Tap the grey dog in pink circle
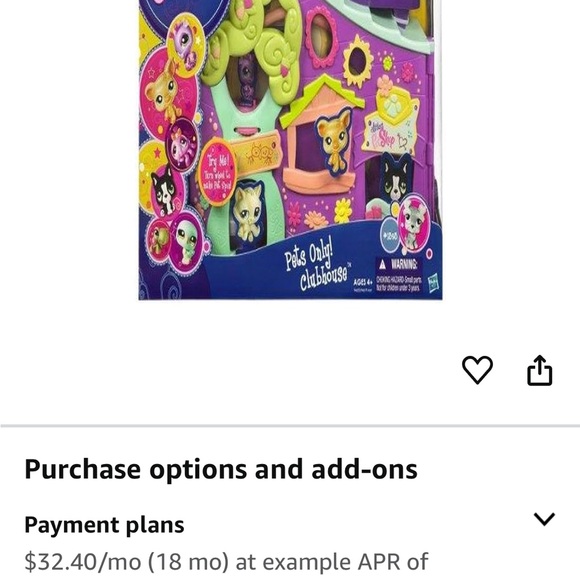The height and width of the screenshot is (580, 580). pos(414,222)
